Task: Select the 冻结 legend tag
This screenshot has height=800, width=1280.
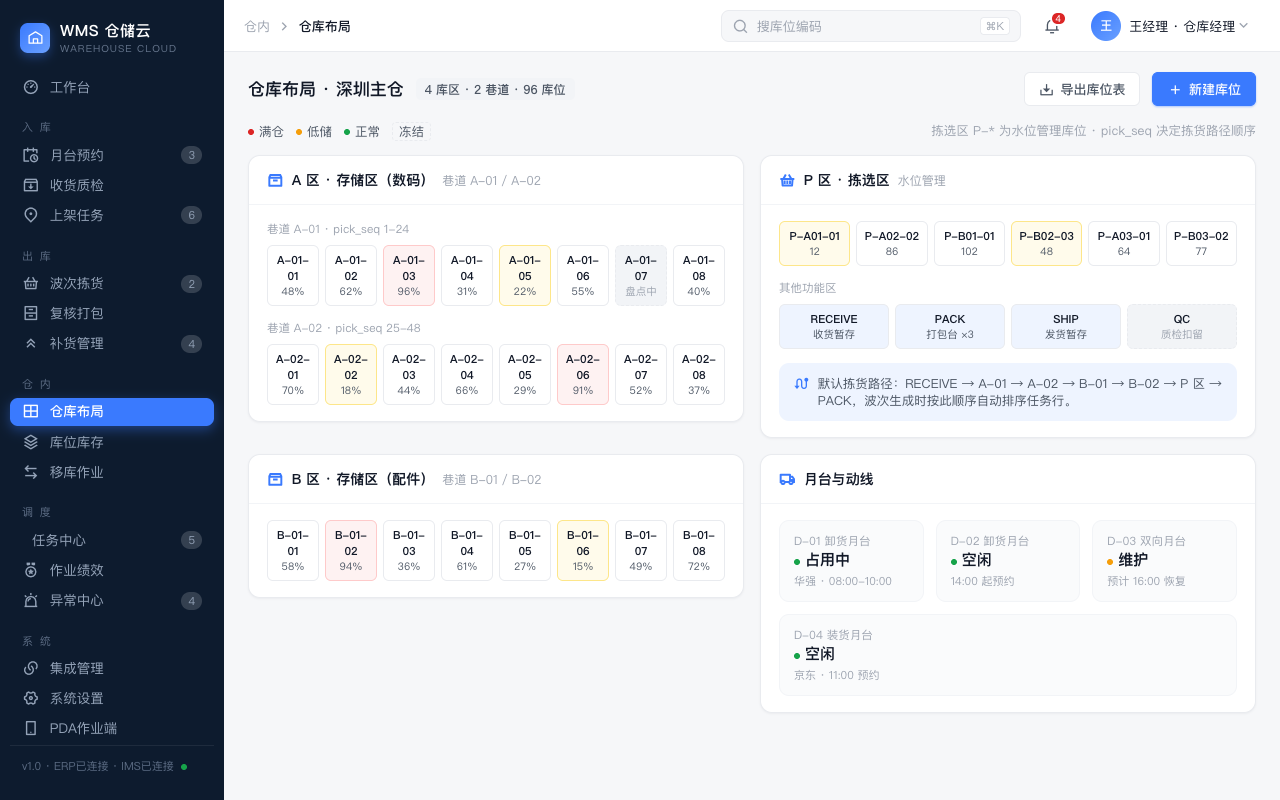Action: click(x=411, y=131)
